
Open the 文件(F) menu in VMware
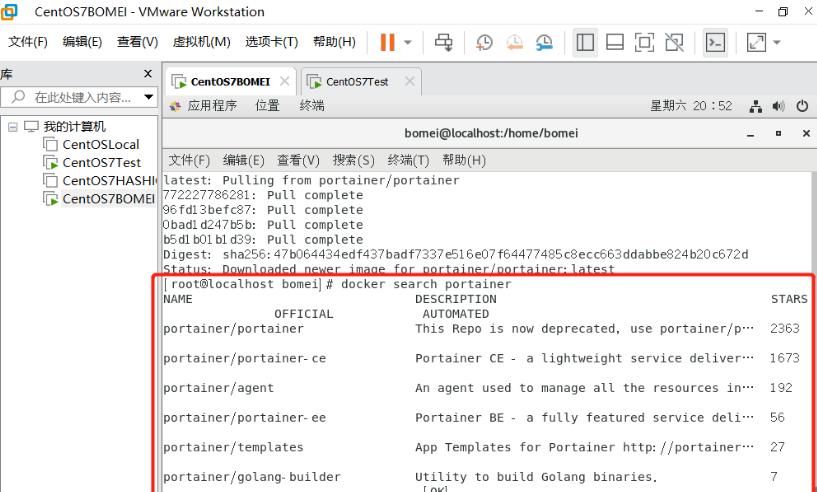tap(28, 42)
